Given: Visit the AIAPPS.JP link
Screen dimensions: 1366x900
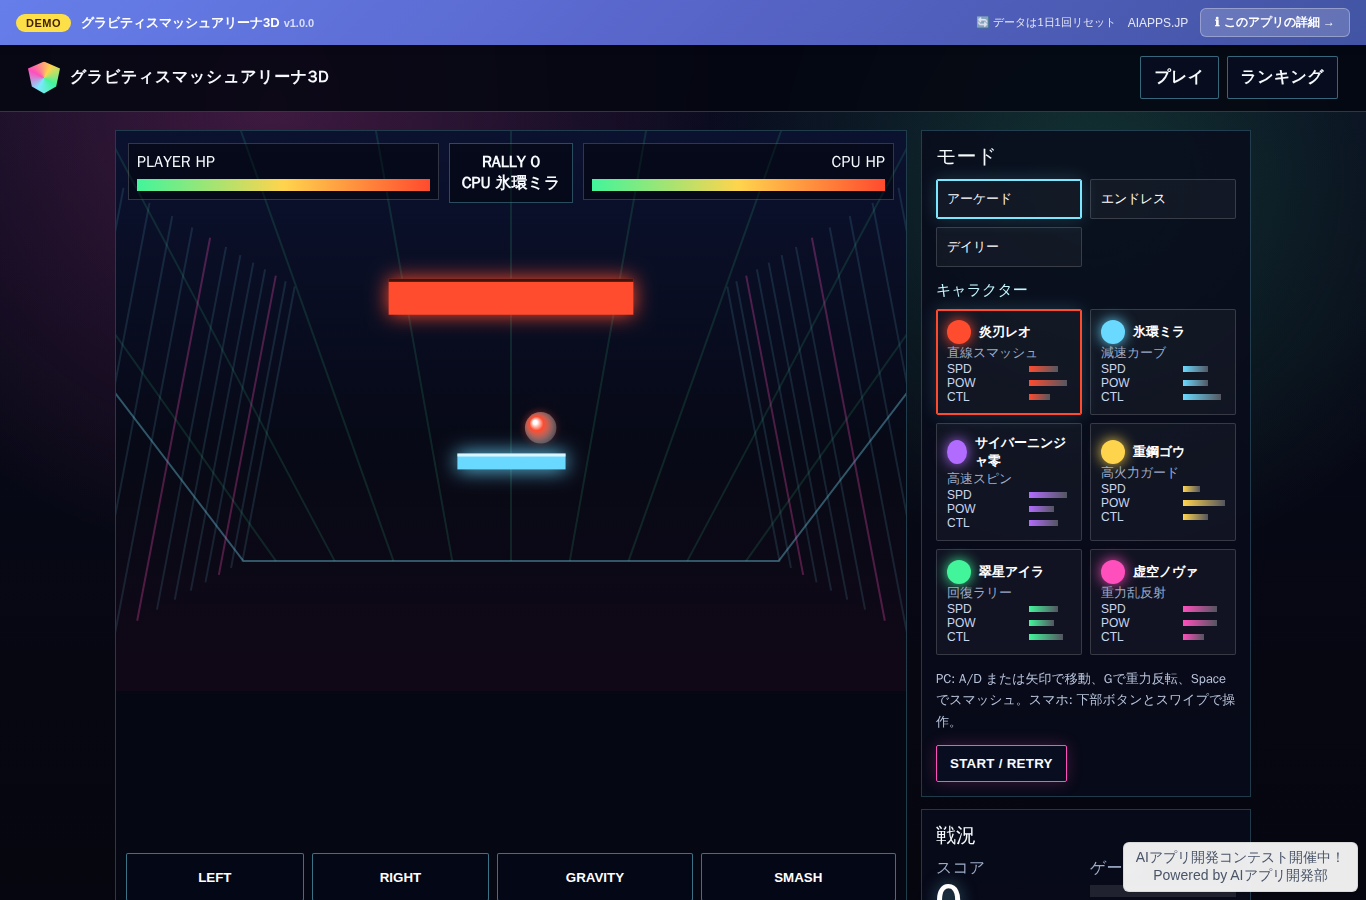Looking at the screenshot, I should tap(1158, 22).
